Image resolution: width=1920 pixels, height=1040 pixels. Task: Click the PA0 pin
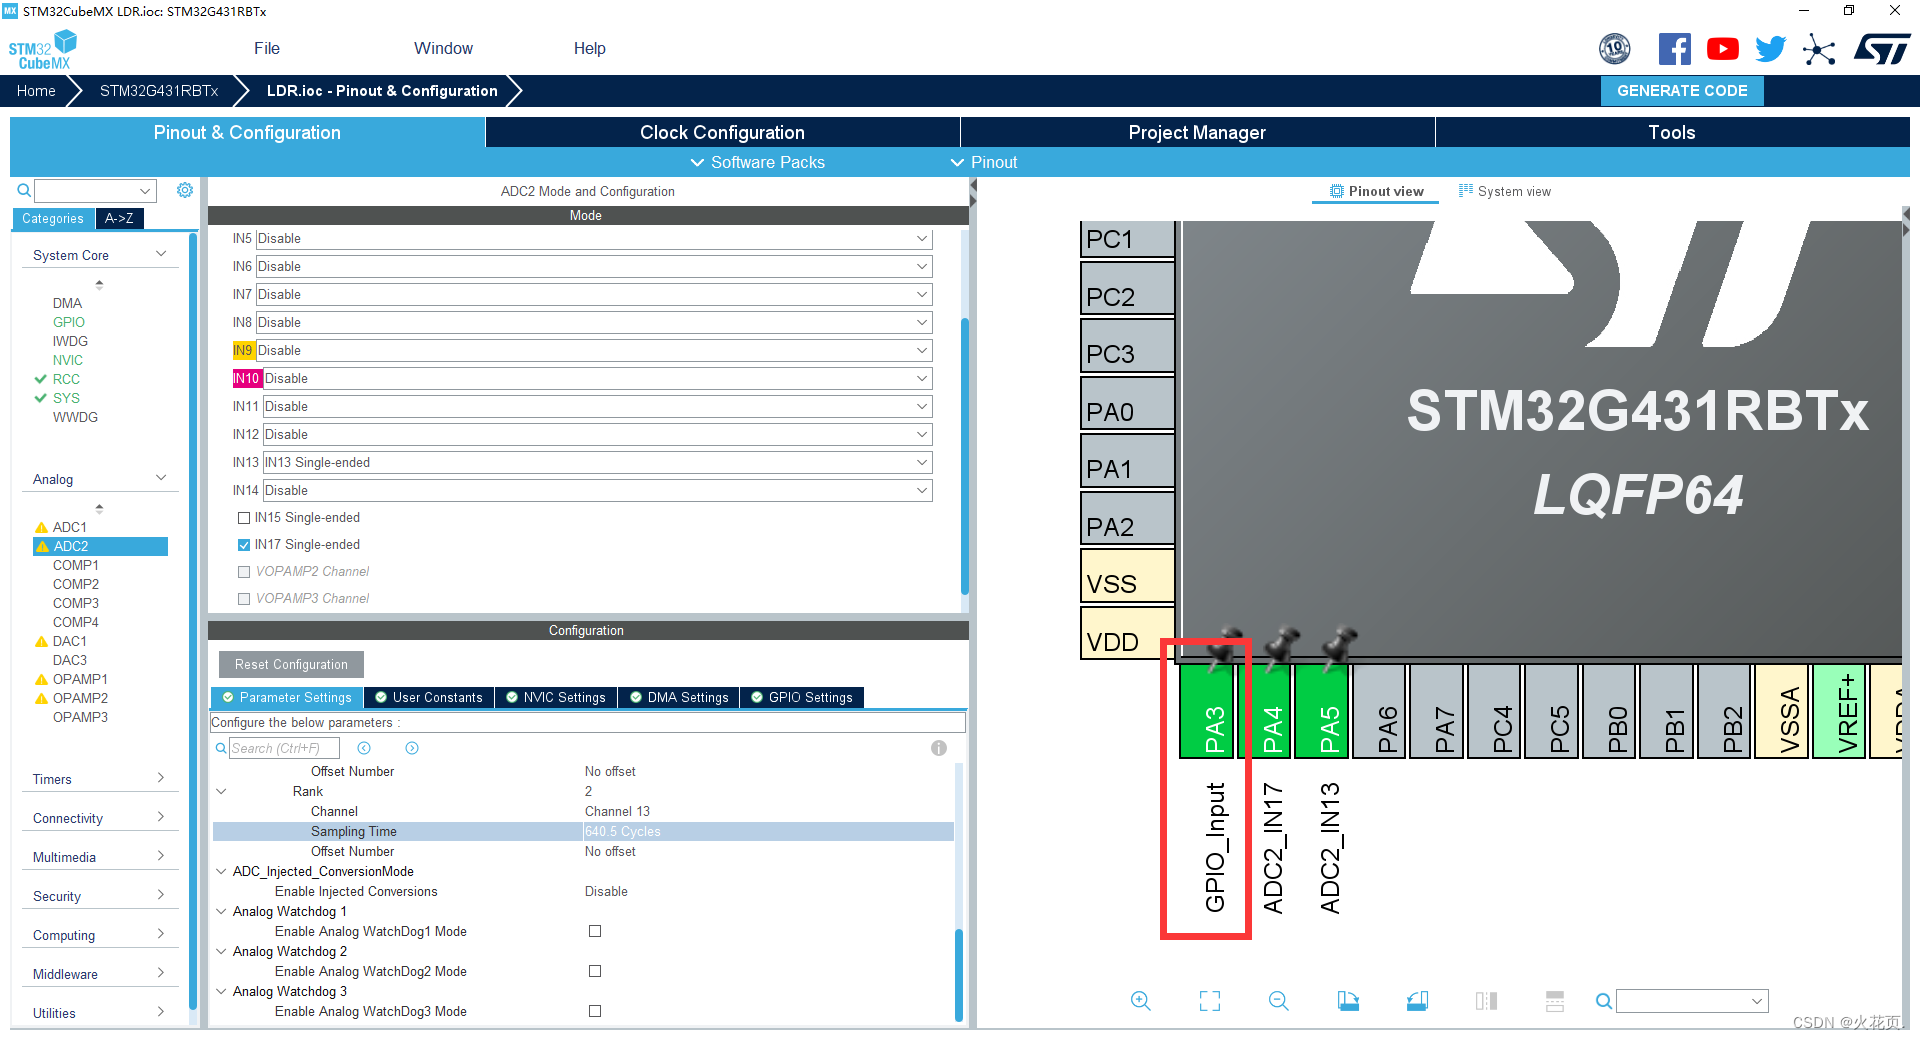1128,404
